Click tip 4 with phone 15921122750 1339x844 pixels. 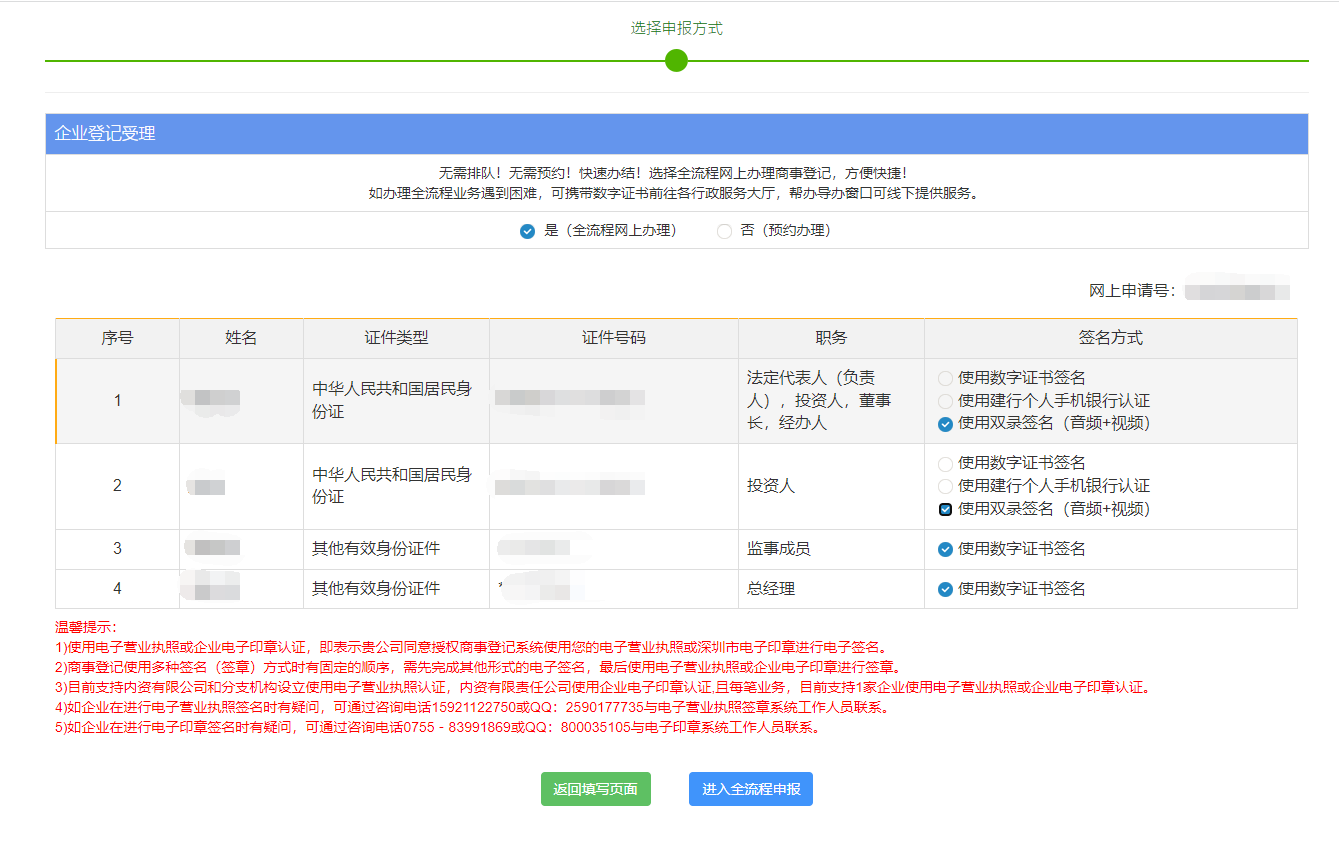point(472,707)
